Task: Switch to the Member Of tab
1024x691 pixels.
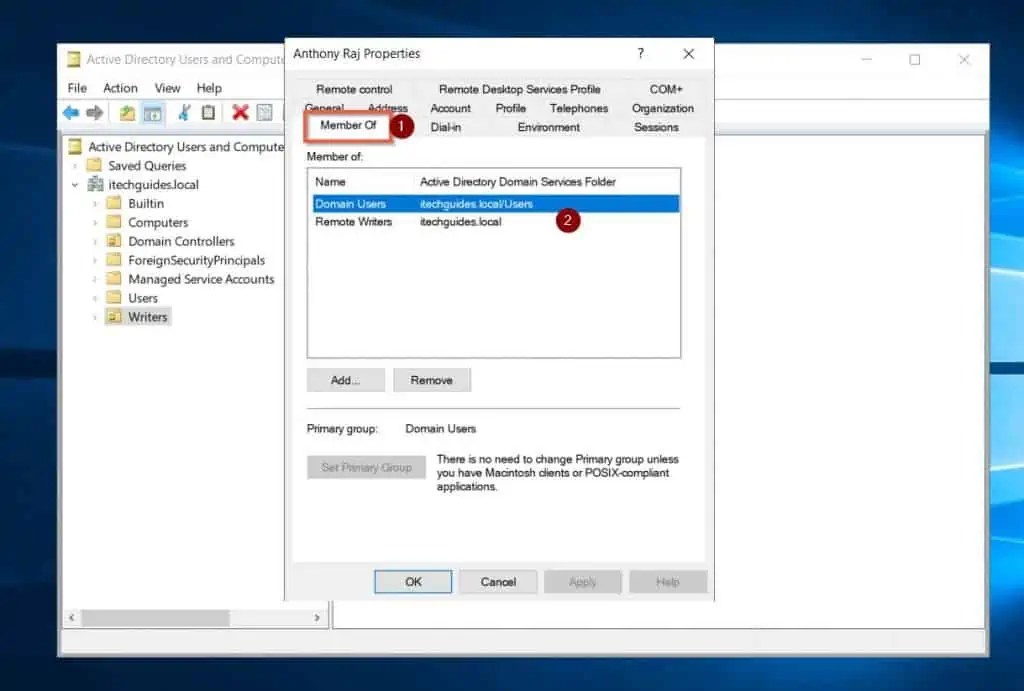Action: pyautogui.click(x=348, y=125)
